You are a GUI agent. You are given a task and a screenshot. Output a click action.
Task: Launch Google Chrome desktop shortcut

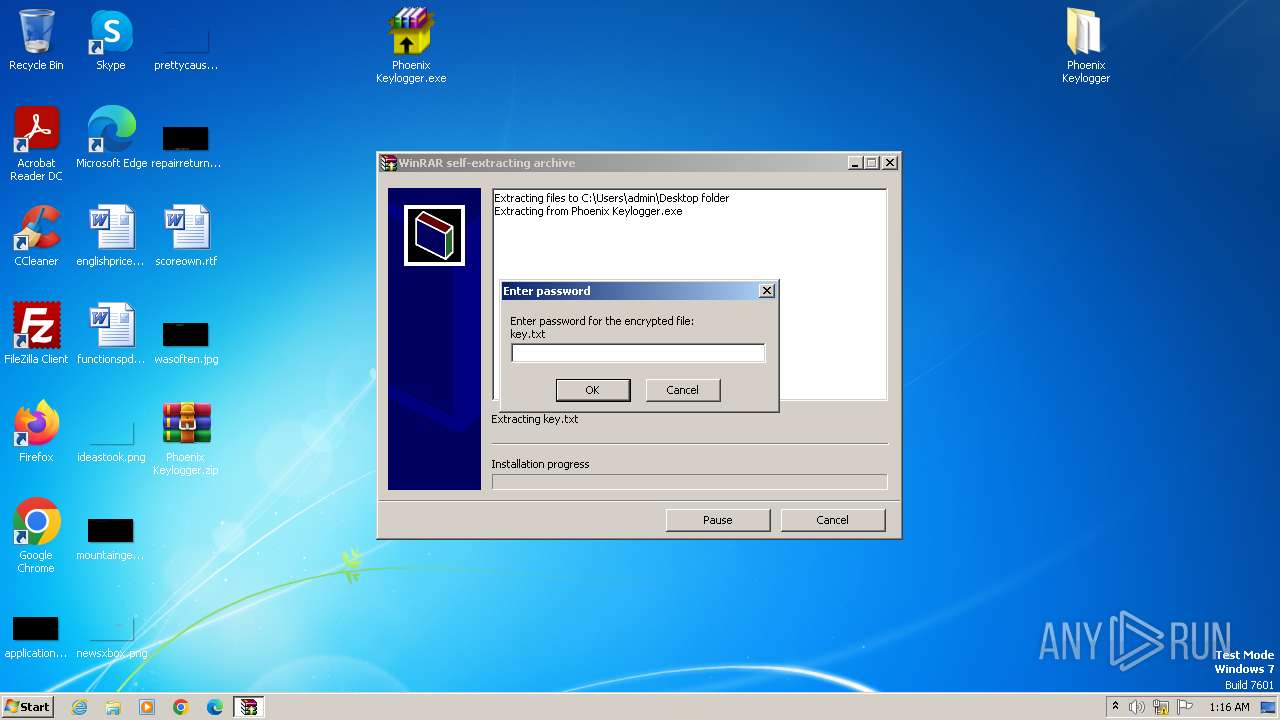click(36, 535)
